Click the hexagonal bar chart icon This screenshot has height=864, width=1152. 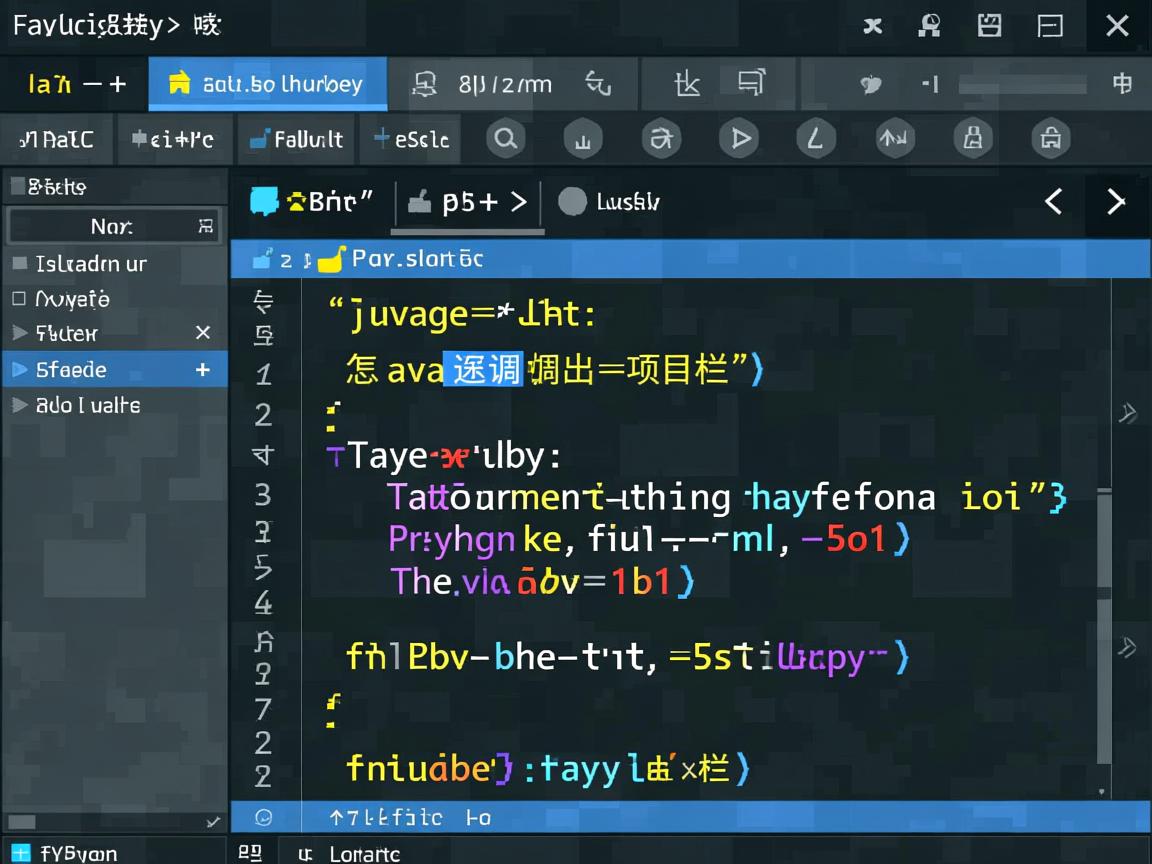[x=582, y=139]
